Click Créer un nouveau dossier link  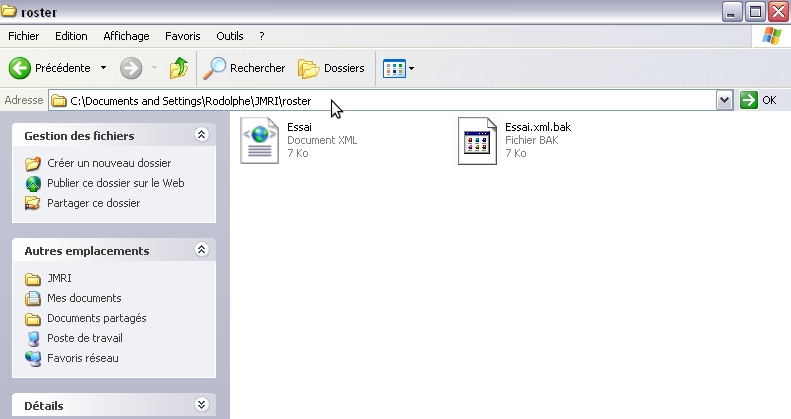[109, 163]
